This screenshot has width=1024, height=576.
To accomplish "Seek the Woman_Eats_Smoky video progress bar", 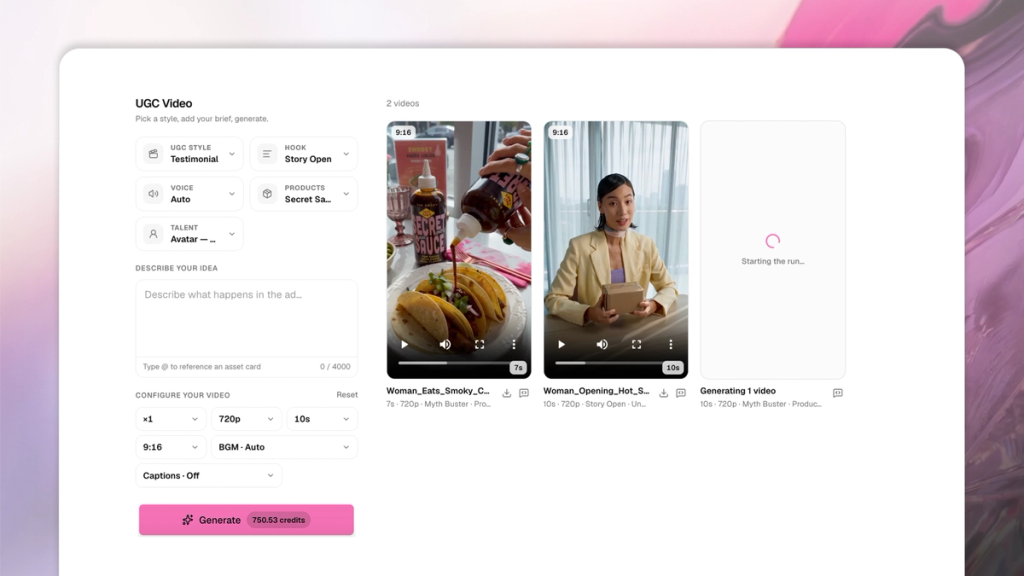I will (x=453, y=363).
